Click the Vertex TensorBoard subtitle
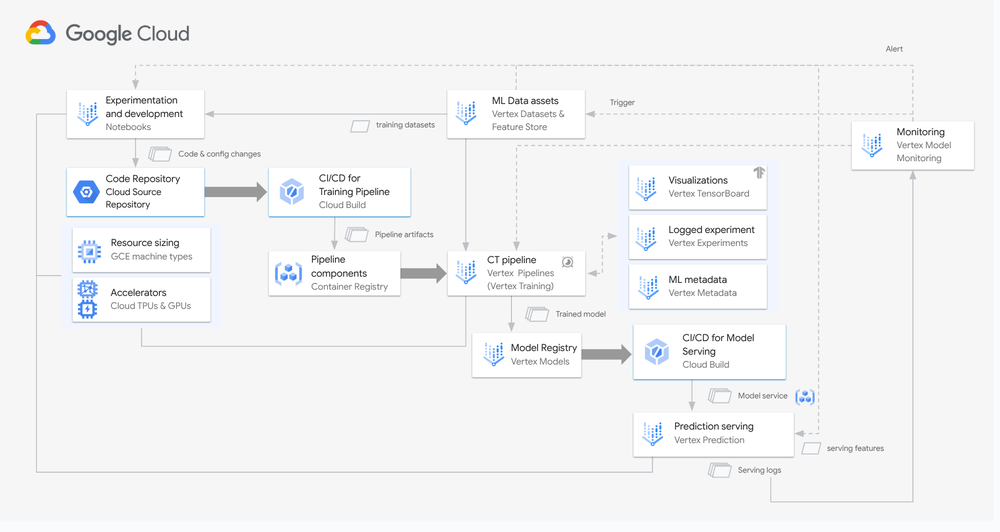The height and width of the screenshot is (532, 1000). coord(709,193)
